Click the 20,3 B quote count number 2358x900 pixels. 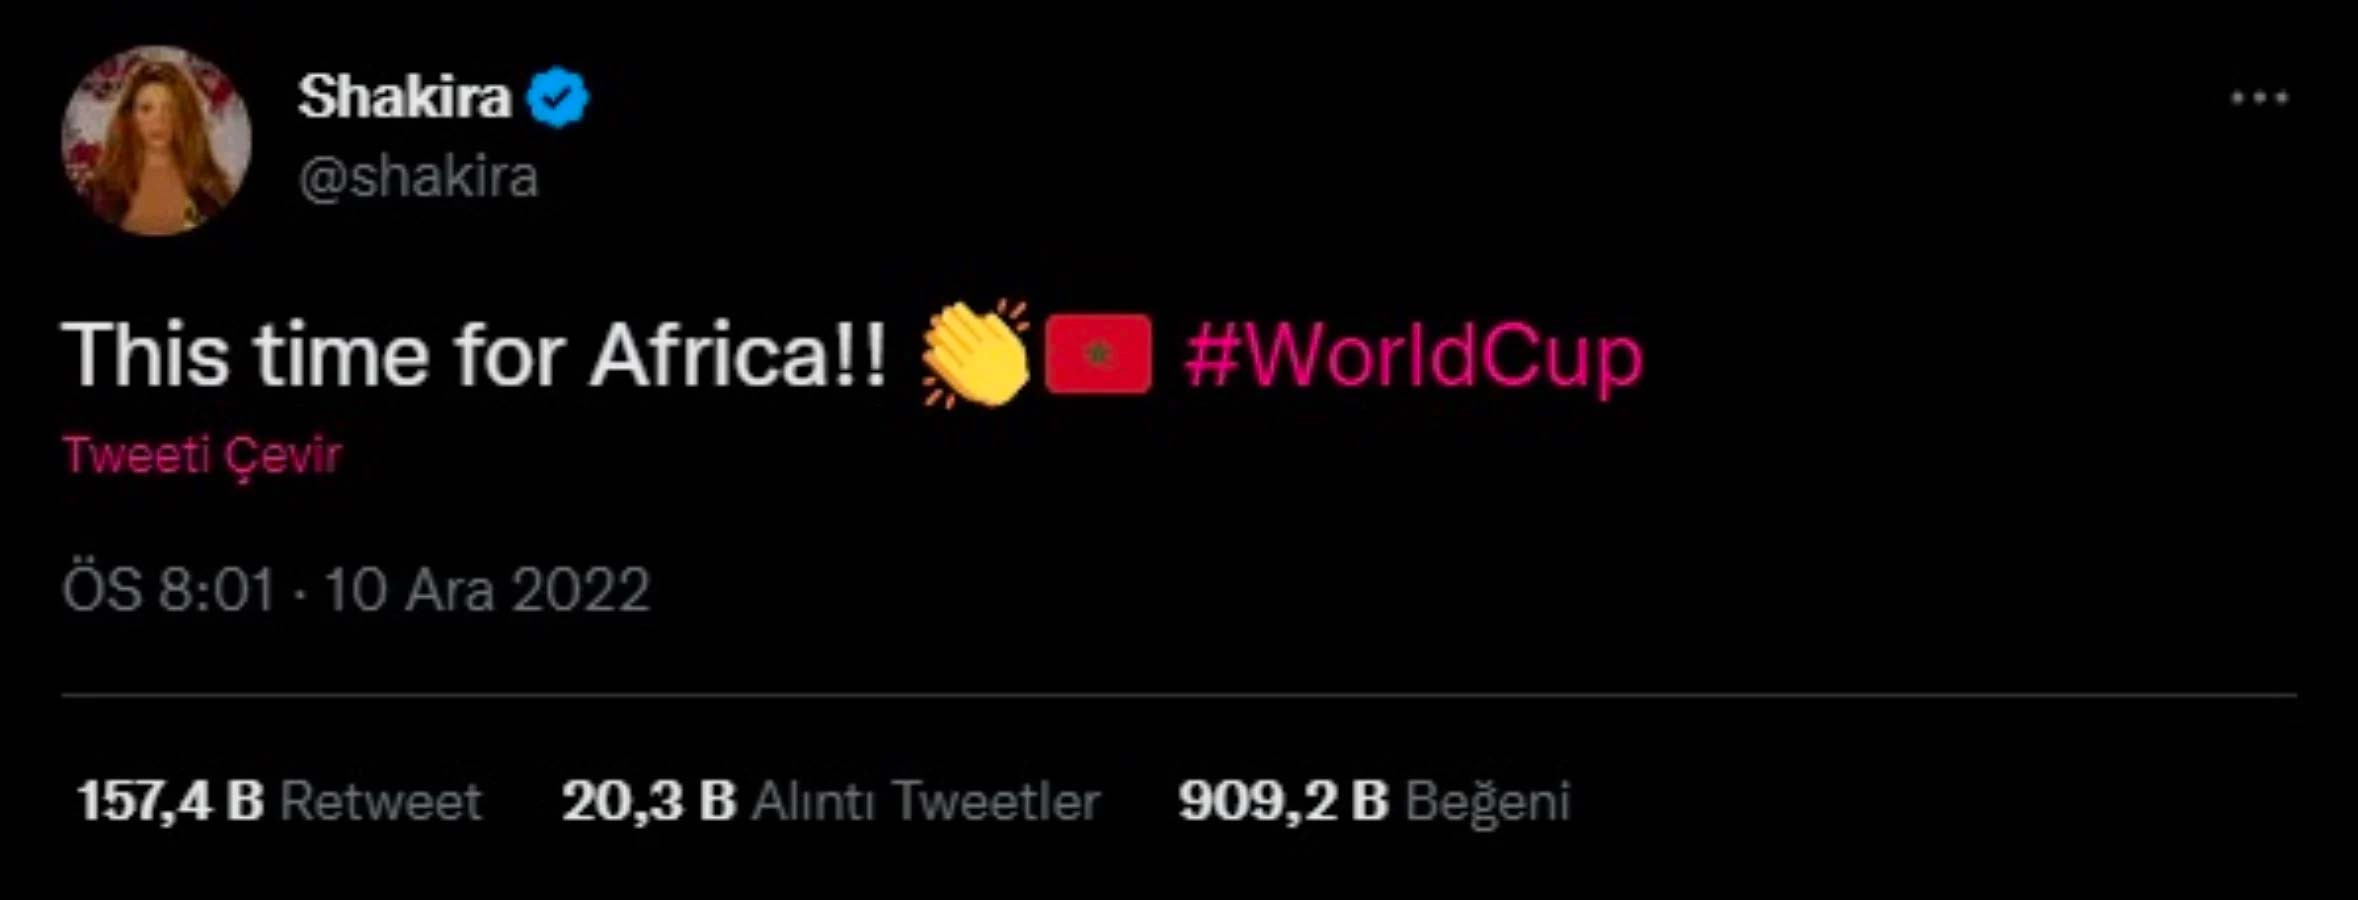[x=649, y=801]
